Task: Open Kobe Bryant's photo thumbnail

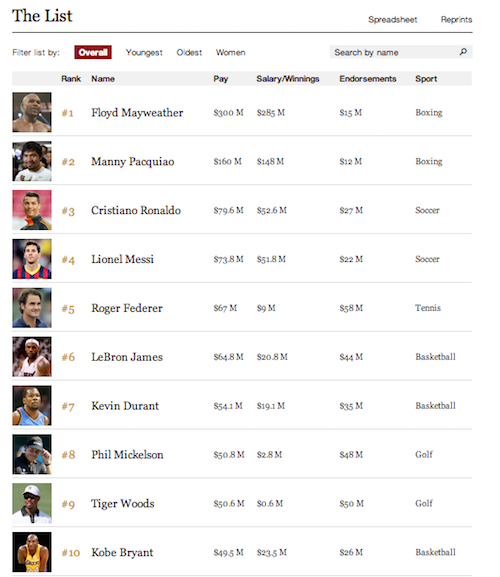Action: click(x=32, y=552)
